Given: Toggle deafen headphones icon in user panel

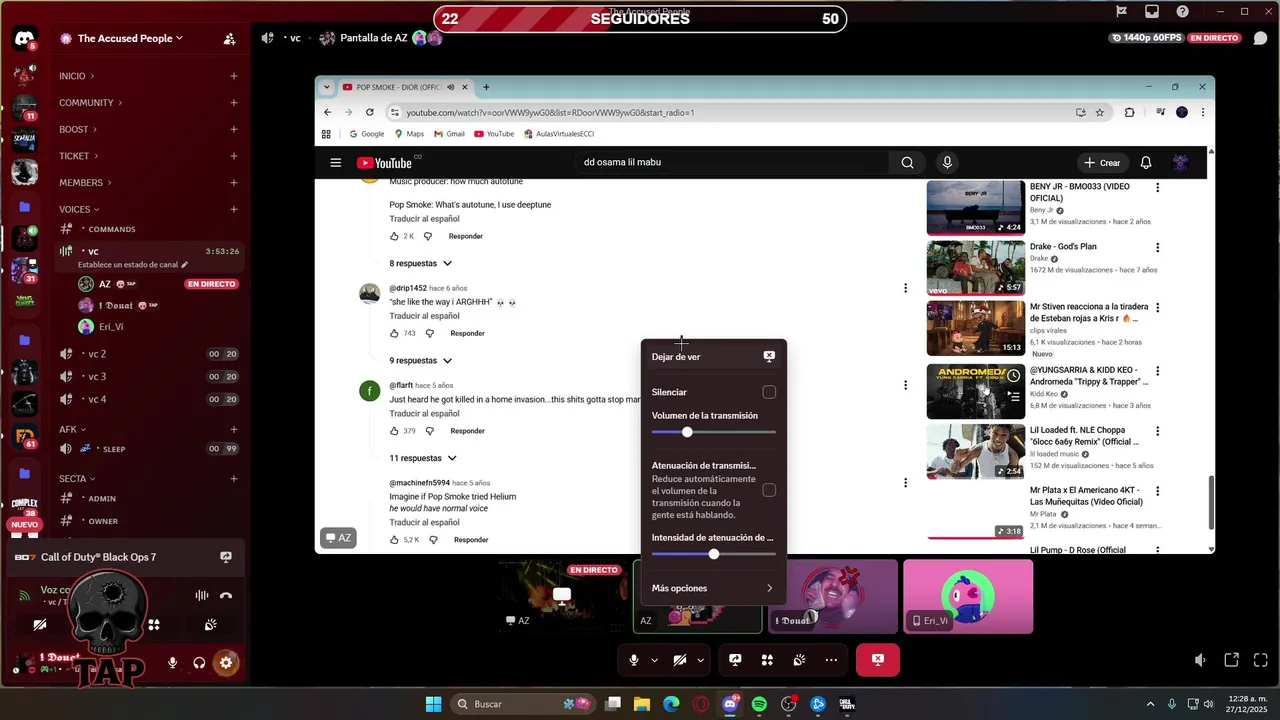Looking at the screenshot, I should [199, 662].
